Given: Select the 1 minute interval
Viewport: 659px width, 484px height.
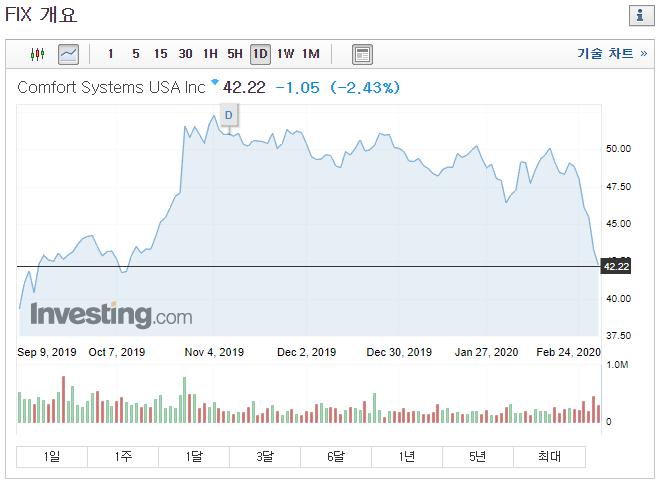Looking at the screenshot, I should (x=111, y=54).
